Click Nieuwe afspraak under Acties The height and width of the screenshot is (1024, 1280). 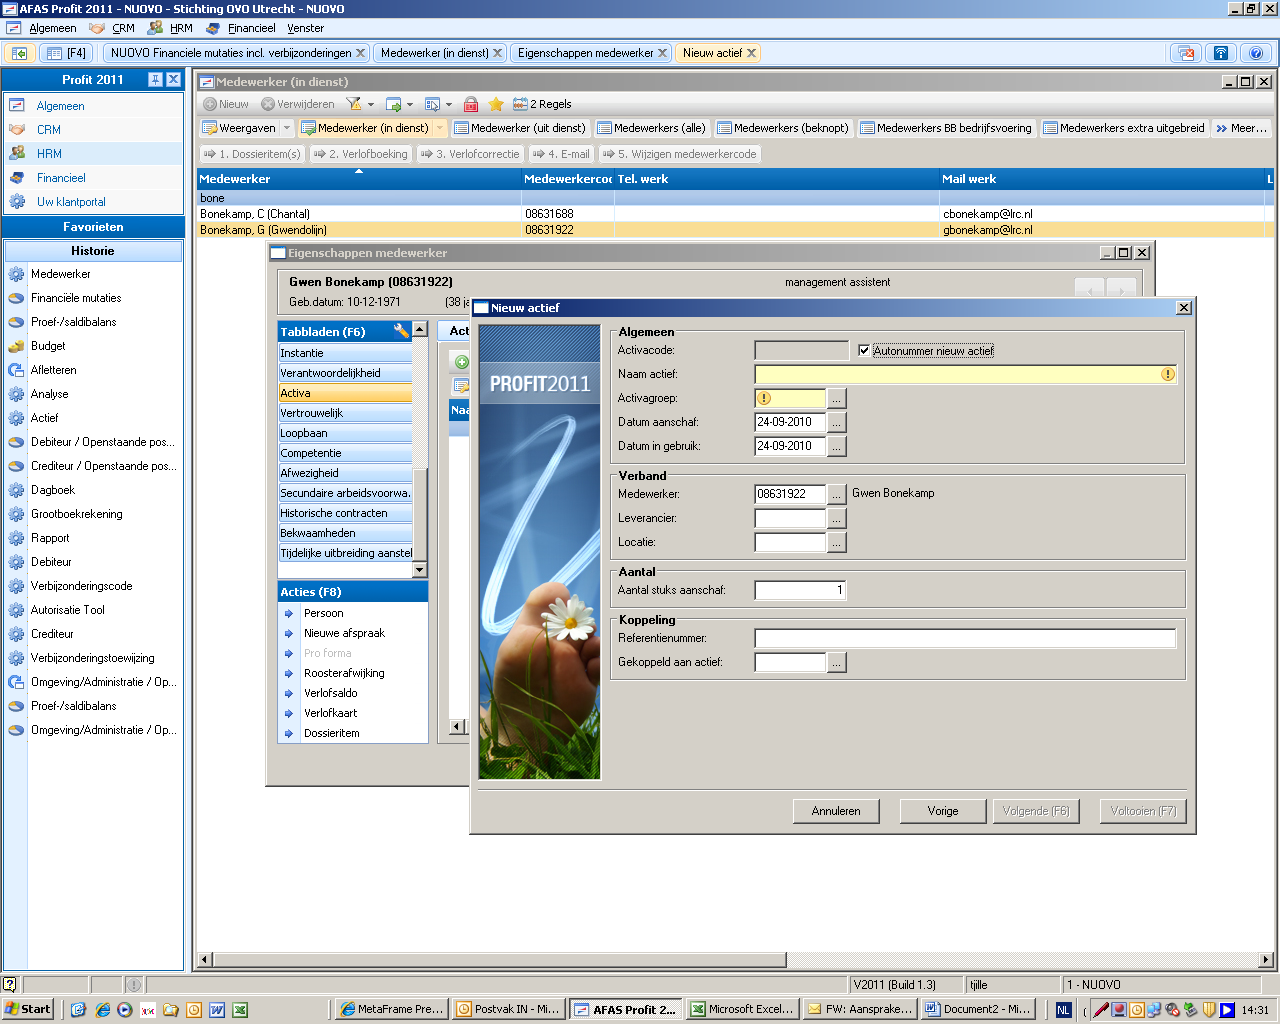(344, 633)
